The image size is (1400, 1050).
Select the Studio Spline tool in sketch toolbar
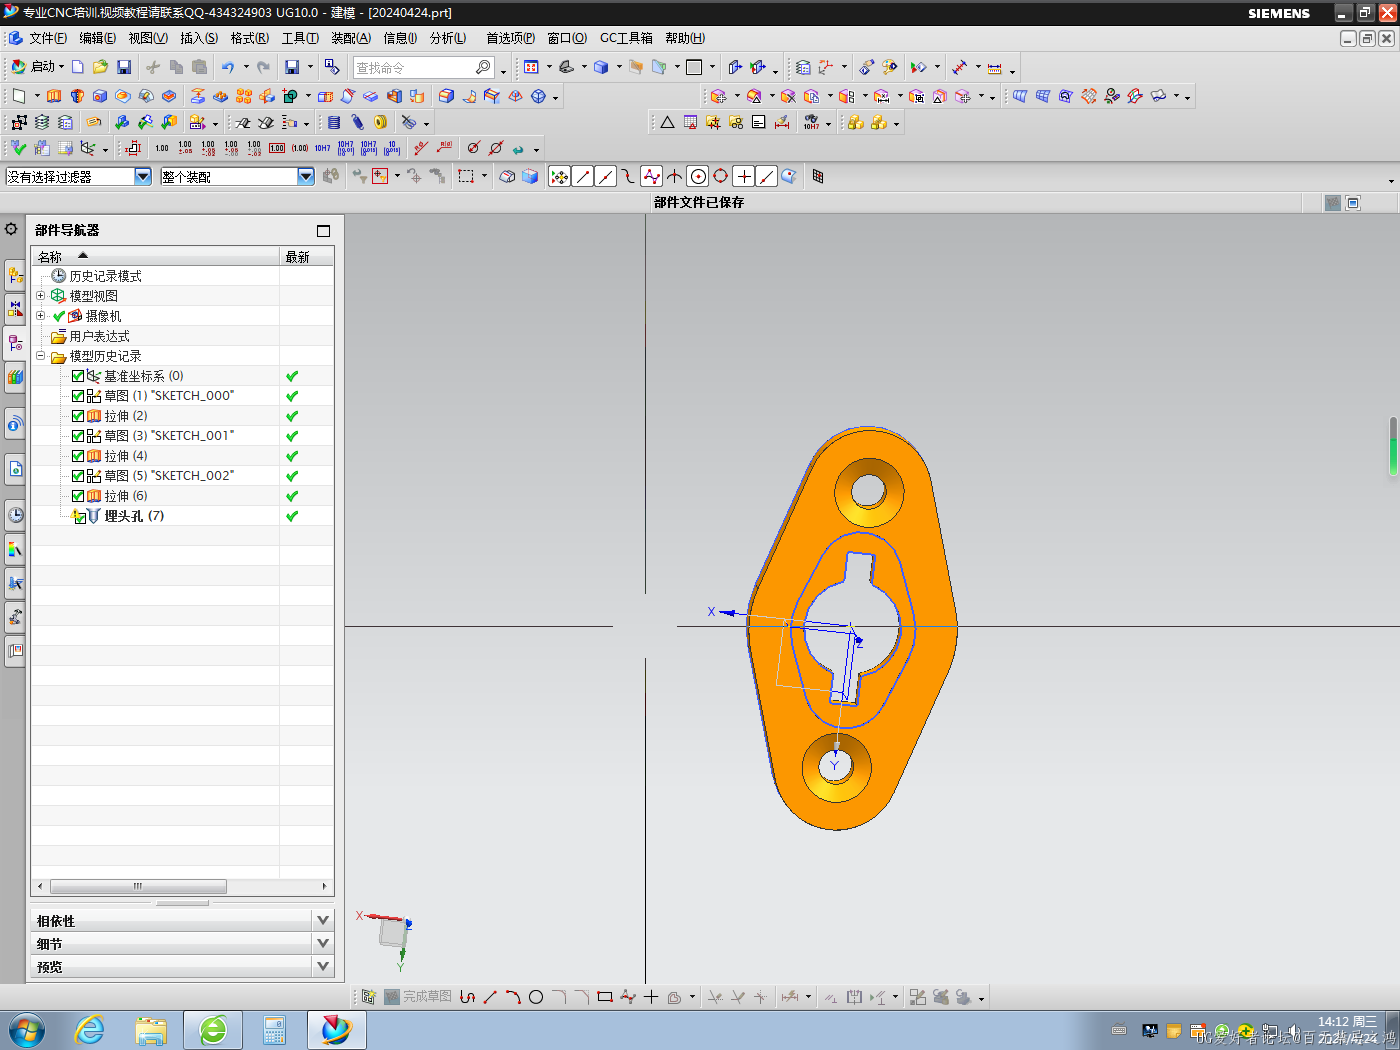[x=628, y=997]
